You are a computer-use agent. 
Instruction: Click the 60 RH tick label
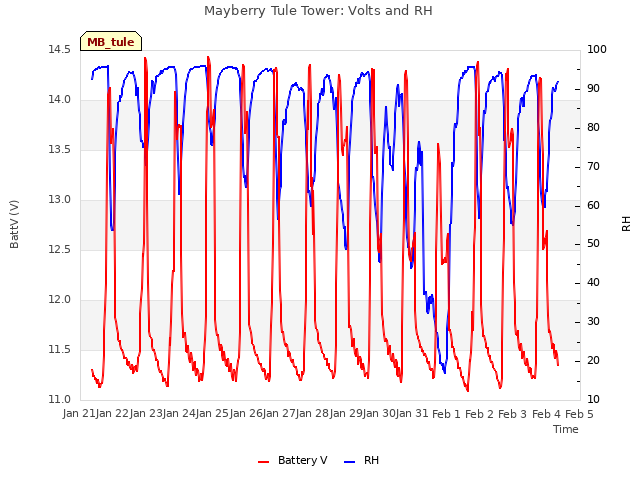(593, 205)
